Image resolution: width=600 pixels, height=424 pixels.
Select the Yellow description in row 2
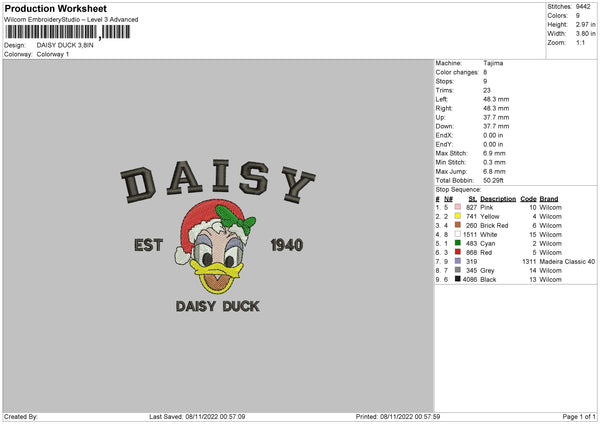490,217
